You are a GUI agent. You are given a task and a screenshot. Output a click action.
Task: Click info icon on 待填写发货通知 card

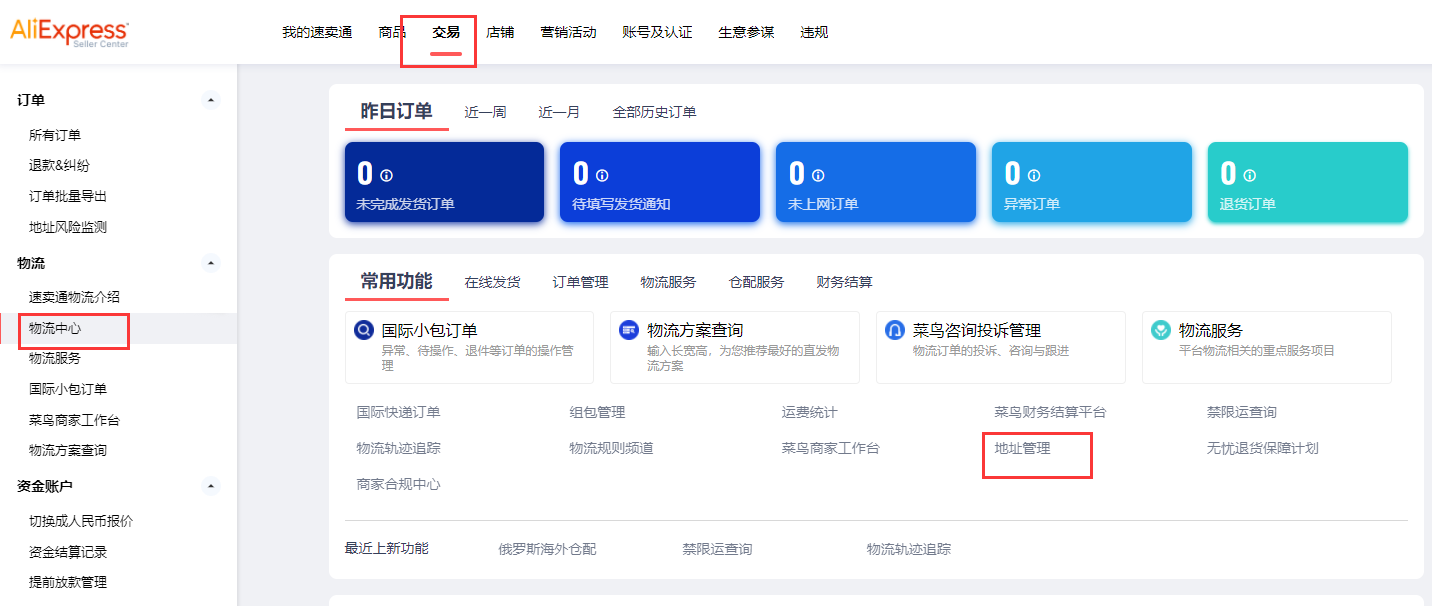602,175
